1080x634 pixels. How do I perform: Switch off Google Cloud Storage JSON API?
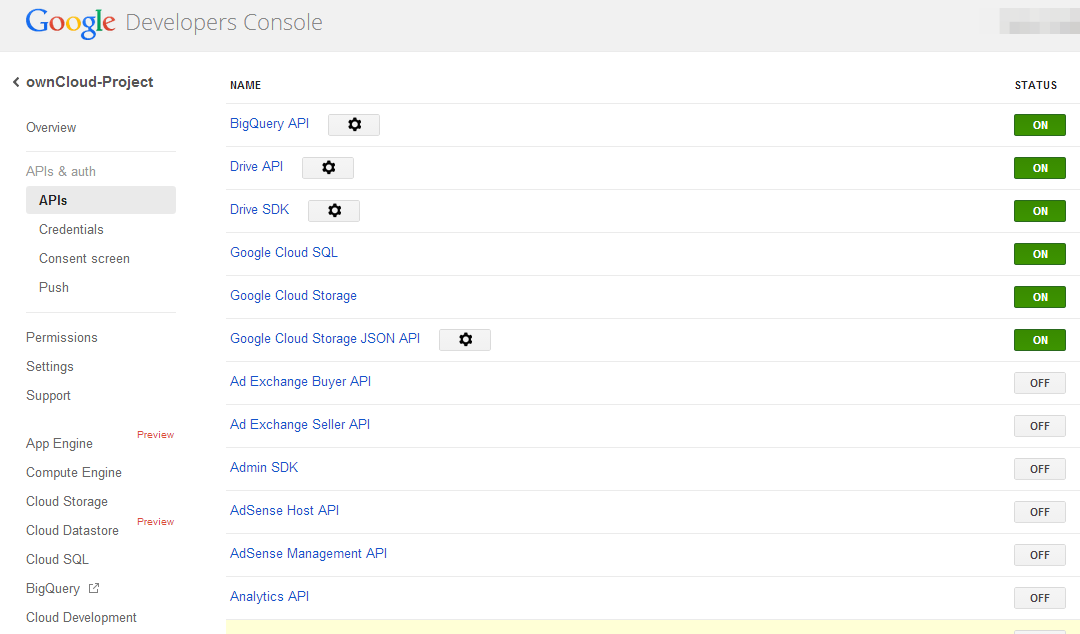point(1039,340)
